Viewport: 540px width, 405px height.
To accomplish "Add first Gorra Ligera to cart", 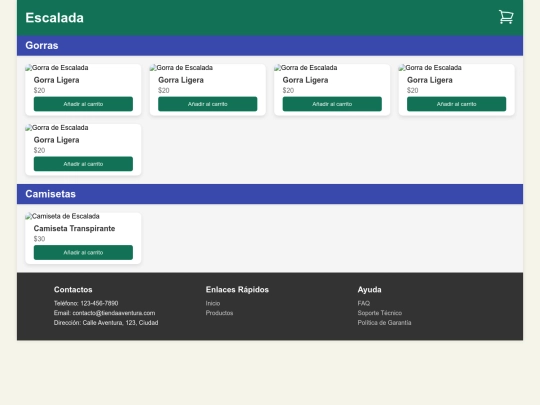I will pos(83,104).
